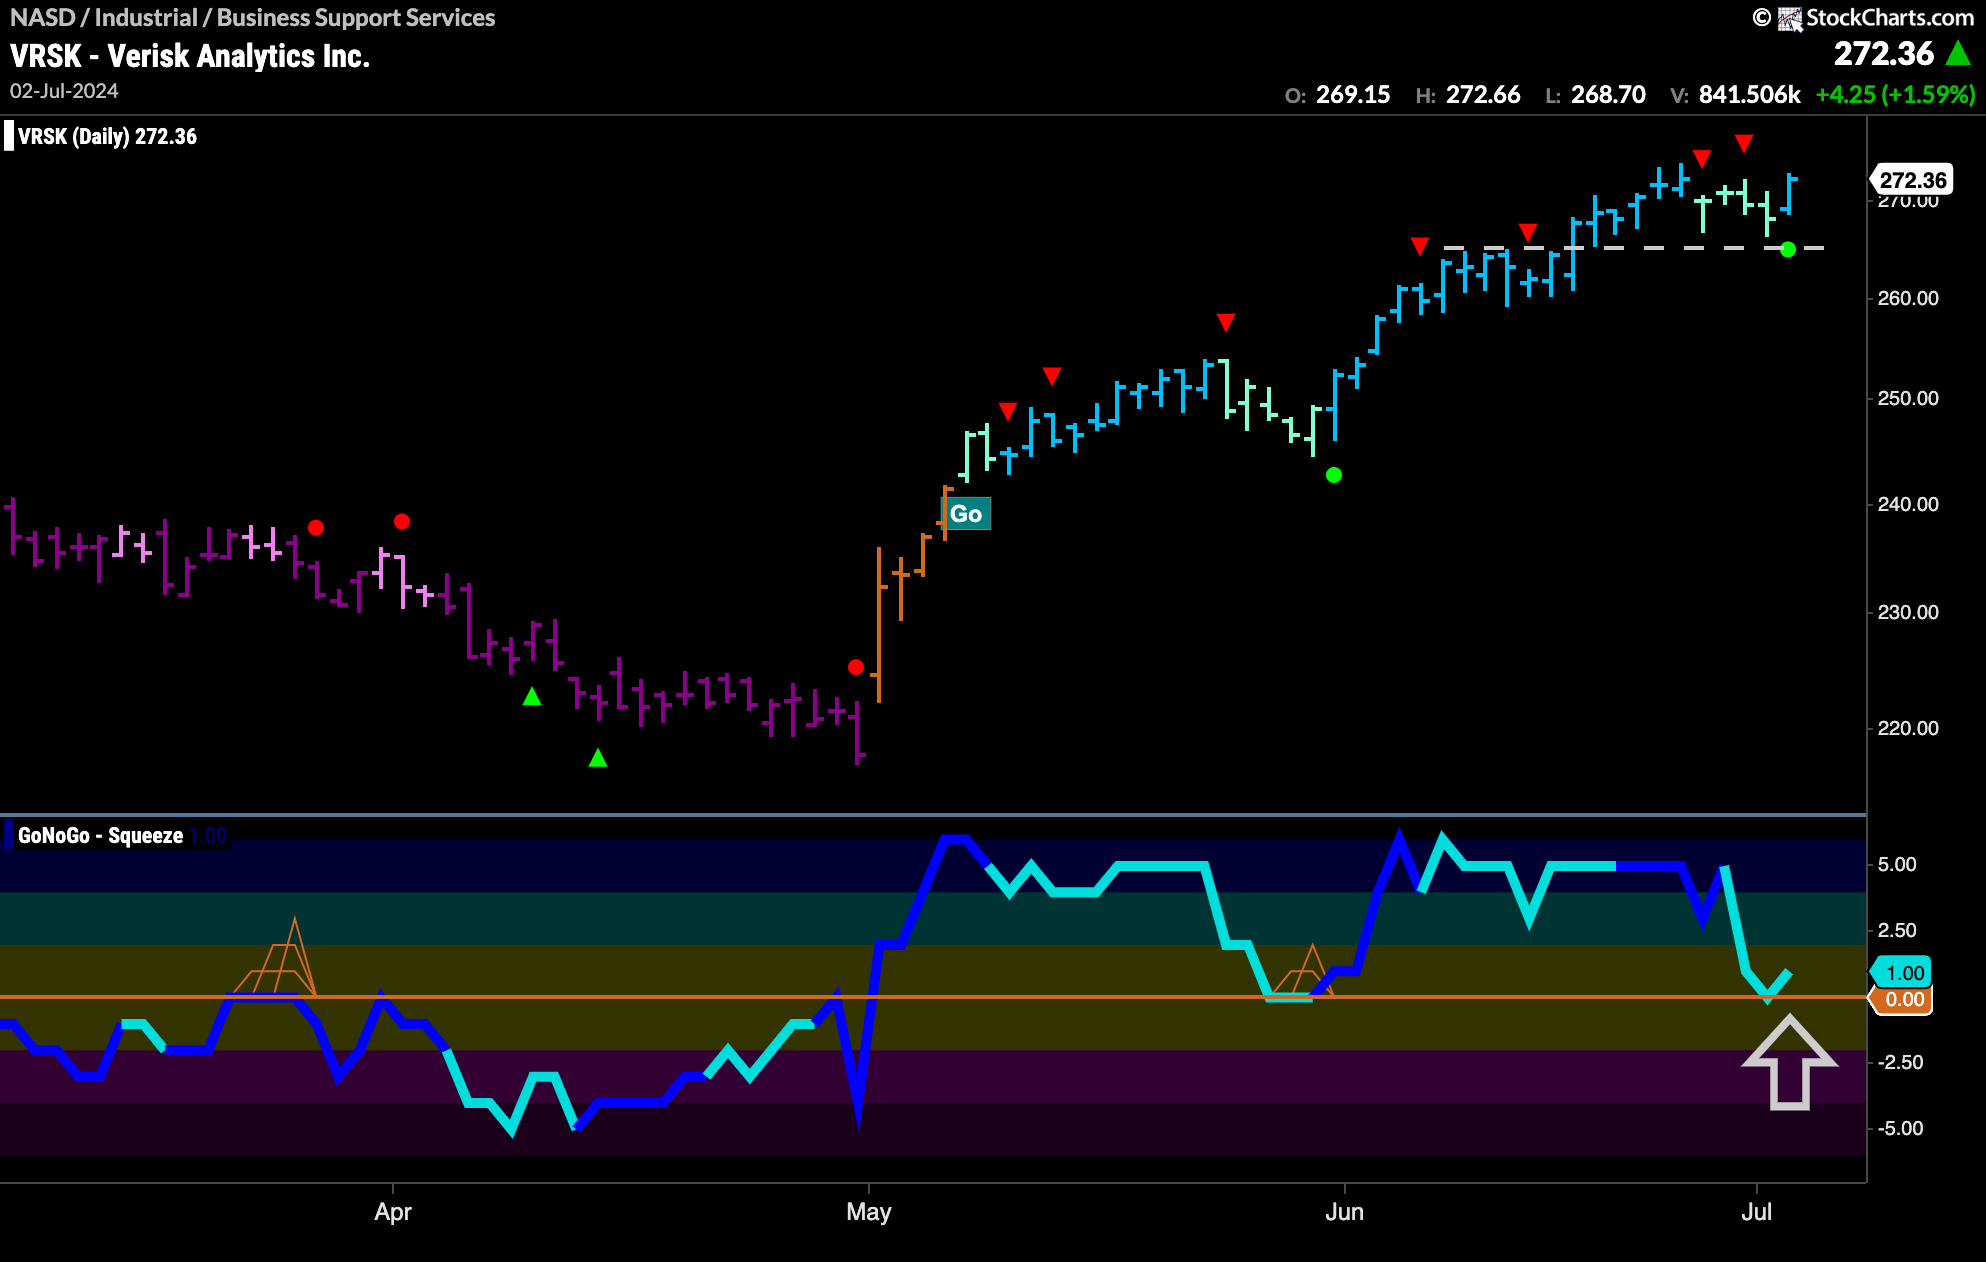Image resolution: width=1986 pixels, height=1262 pixels.
Task: Click the '230.00' price axis label
Action: tap(1908, 612)
